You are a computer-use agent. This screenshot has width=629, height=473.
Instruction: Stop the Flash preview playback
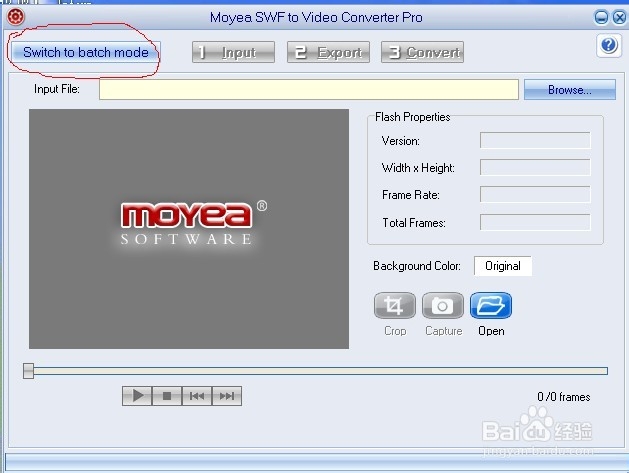[167, 396]
